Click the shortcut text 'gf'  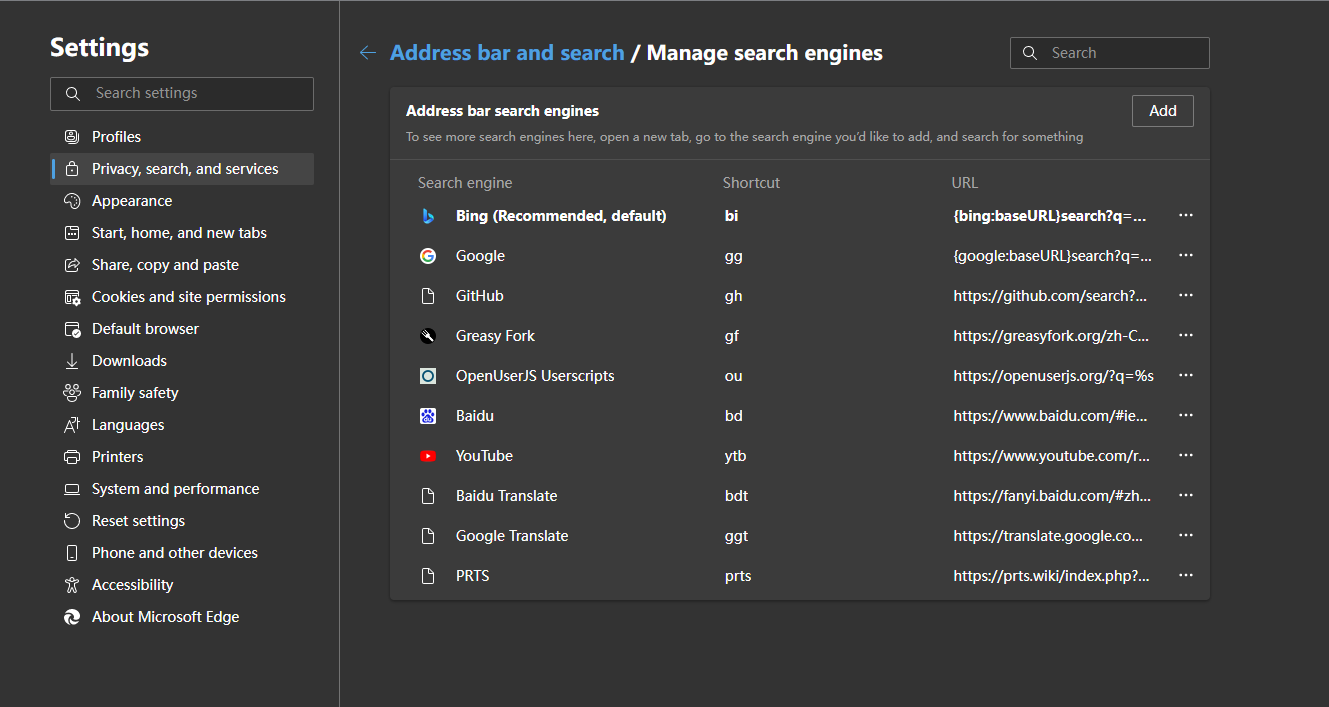(732, 336)
